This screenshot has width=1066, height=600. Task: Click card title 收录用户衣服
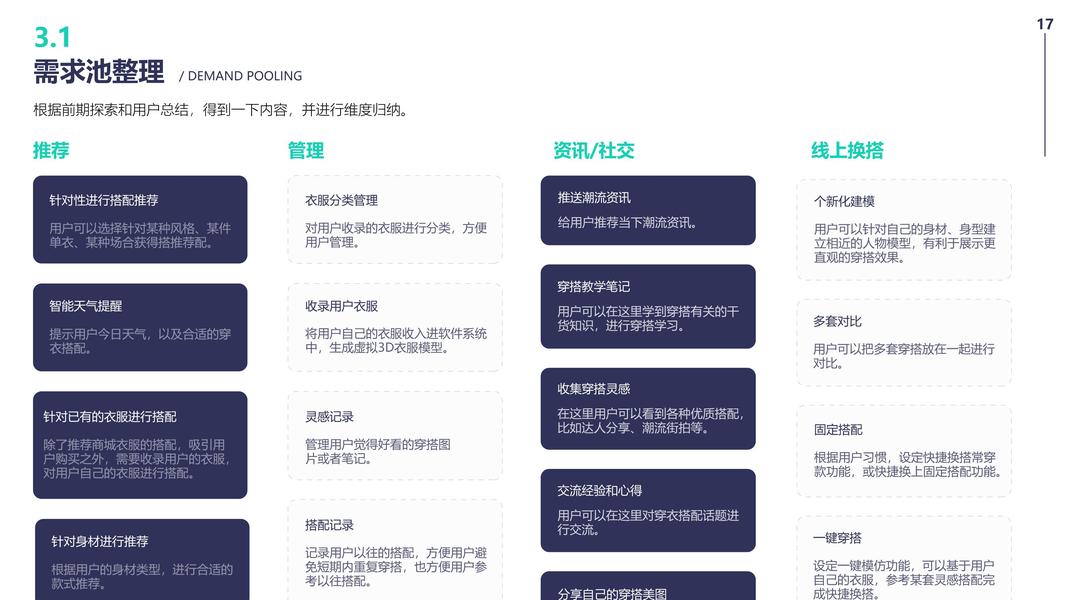pyautogui.click(x=341, y=306)
